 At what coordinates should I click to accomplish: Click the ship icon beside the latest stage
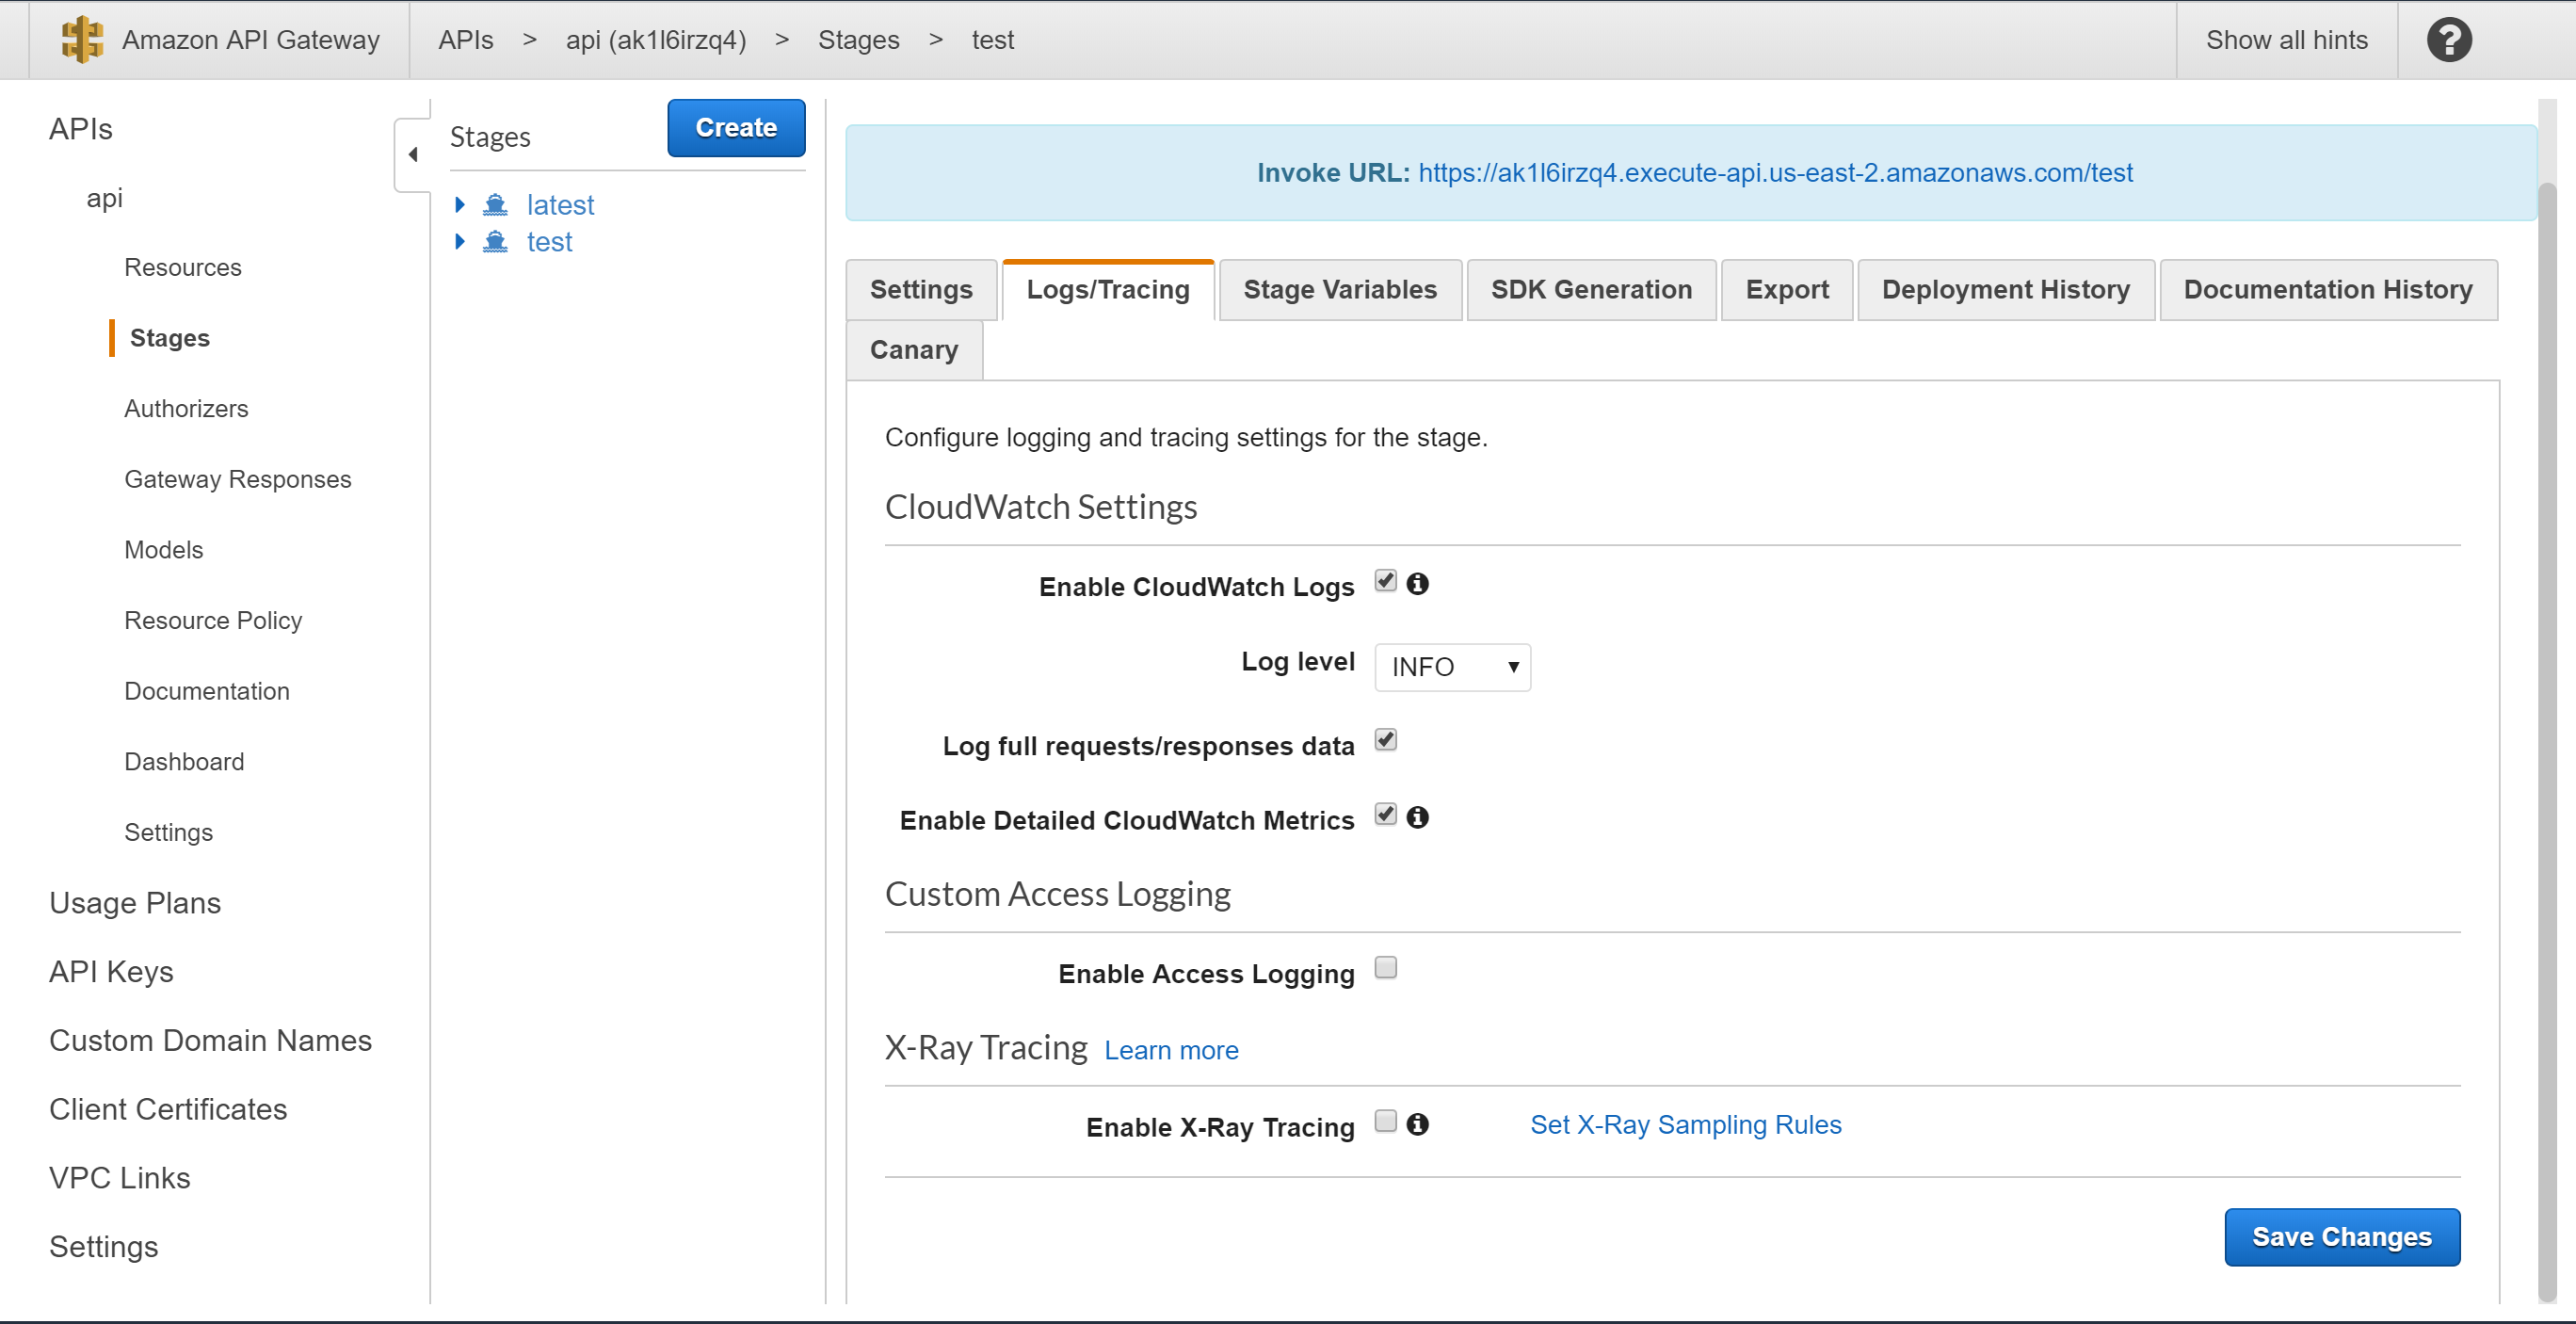(495, 204)
